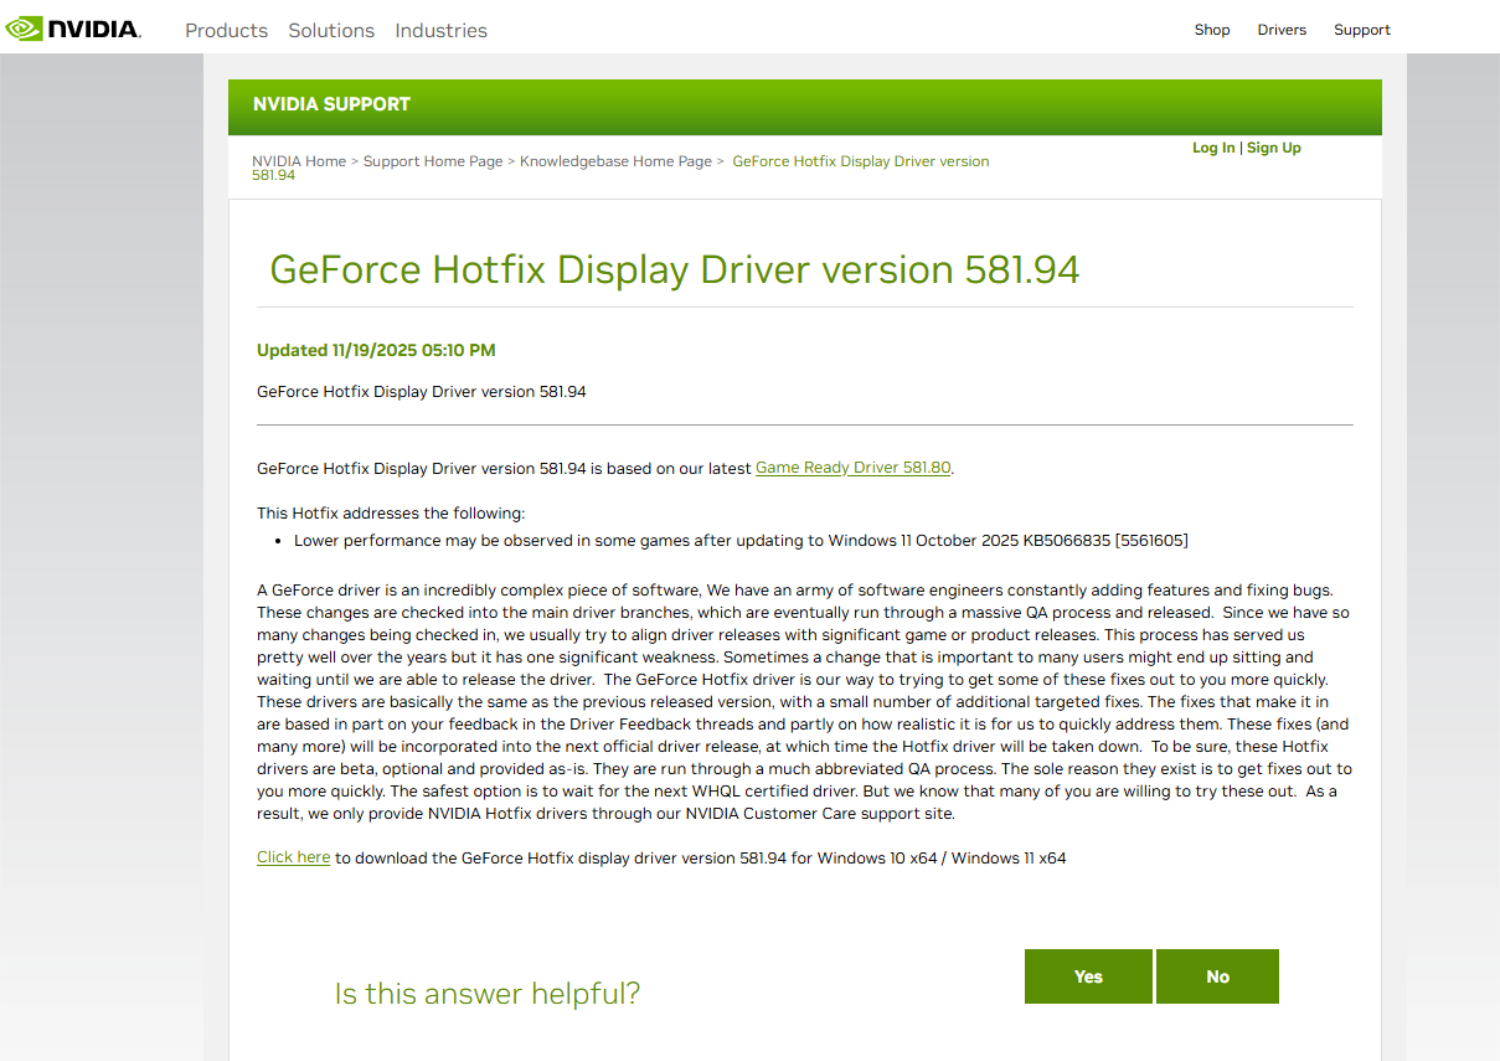
Task: Click the Log In link
Action: click(1212, 148)
